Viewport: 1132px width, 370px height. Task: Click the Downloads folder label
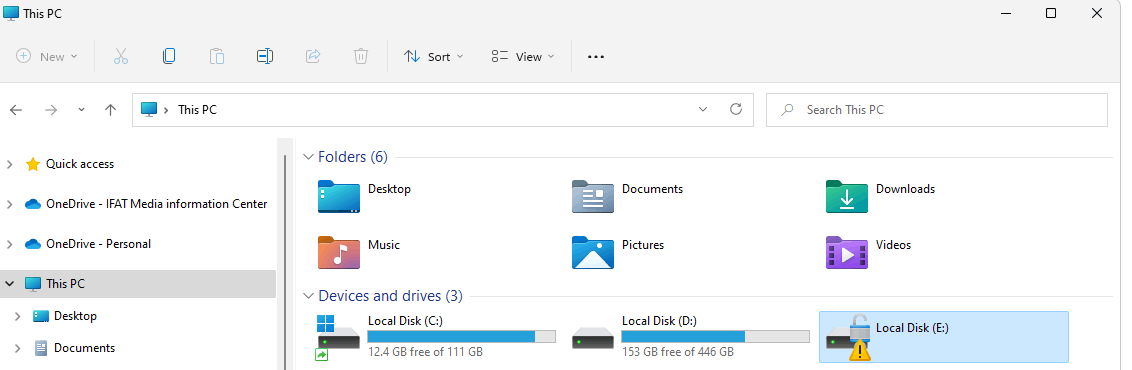(905, 189)
